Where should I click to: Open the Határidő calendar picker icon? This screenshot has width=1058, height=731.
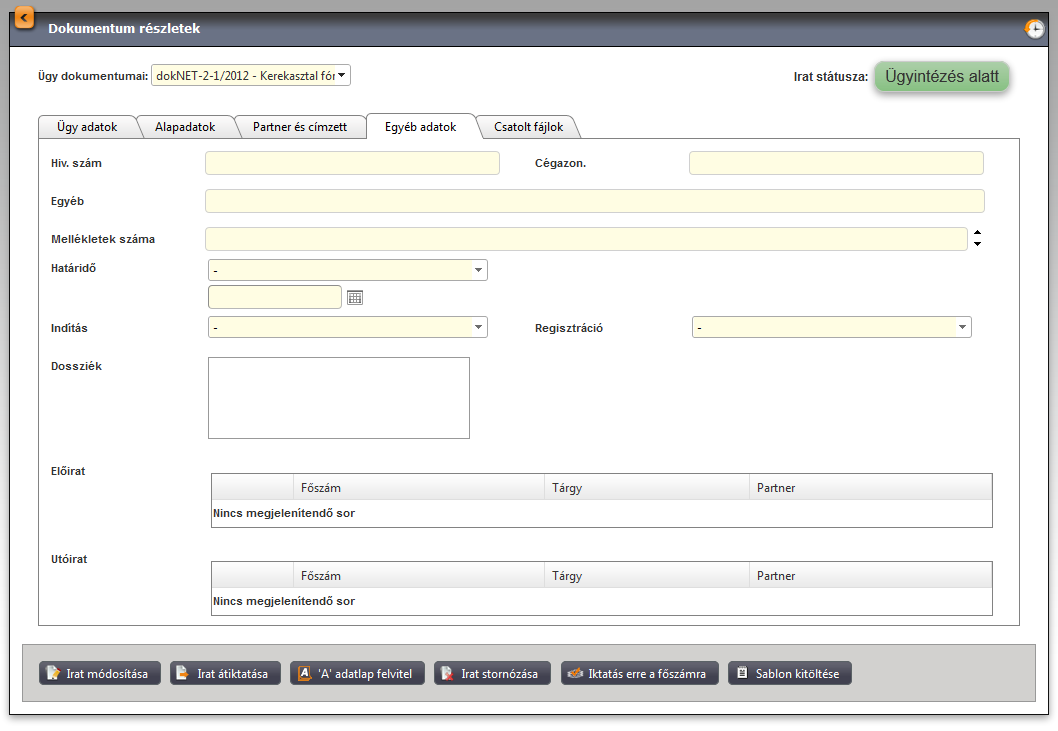(355, 297)
